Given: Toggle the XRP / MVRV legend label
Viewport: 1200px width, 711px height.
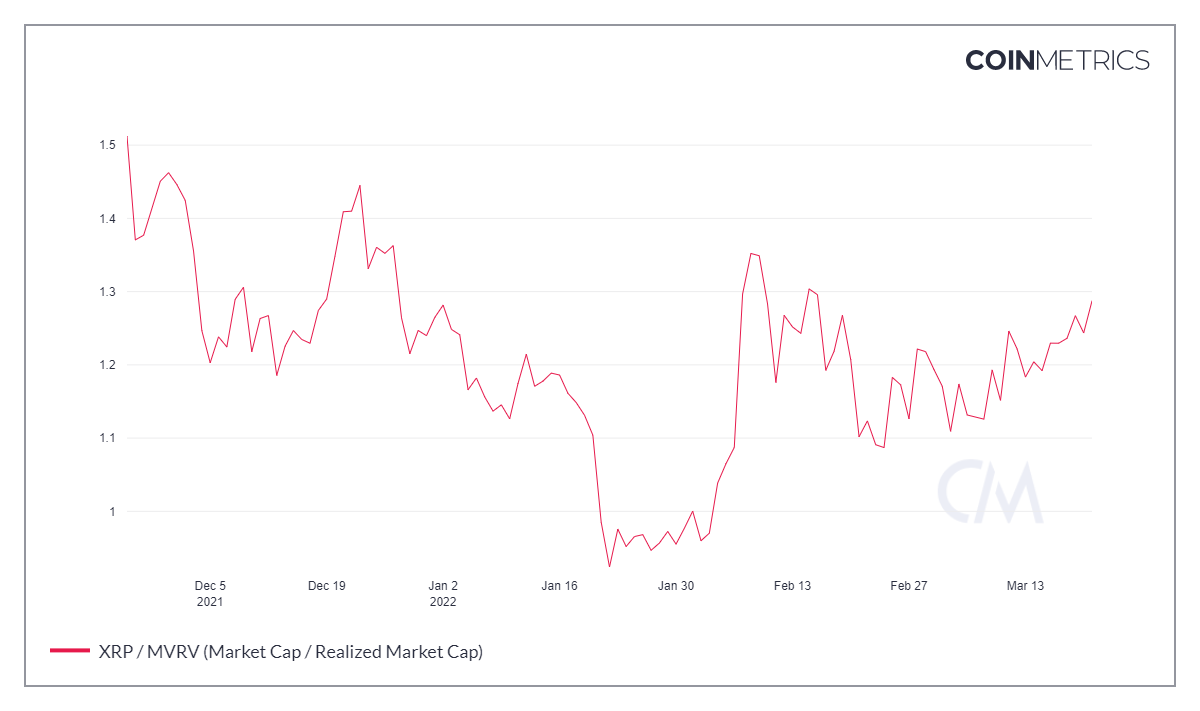Looking at the screenshot, I should (x=290, y=652).
